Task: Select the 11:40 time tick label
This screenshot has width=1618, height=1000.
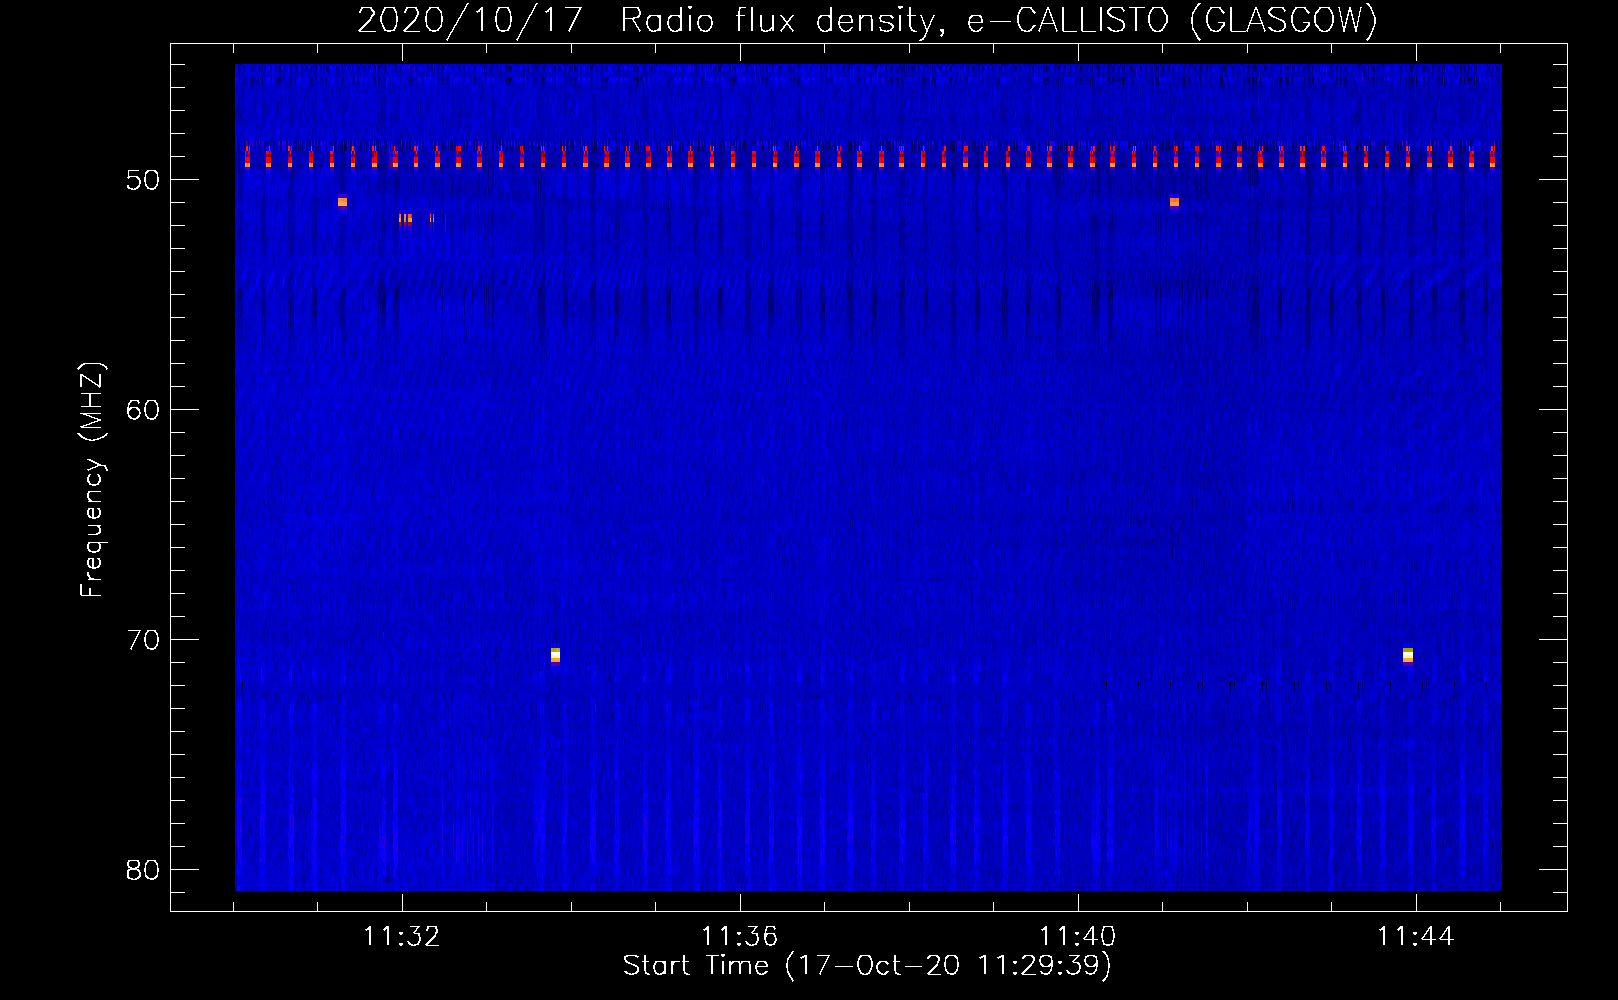Action: point(1077,936)
